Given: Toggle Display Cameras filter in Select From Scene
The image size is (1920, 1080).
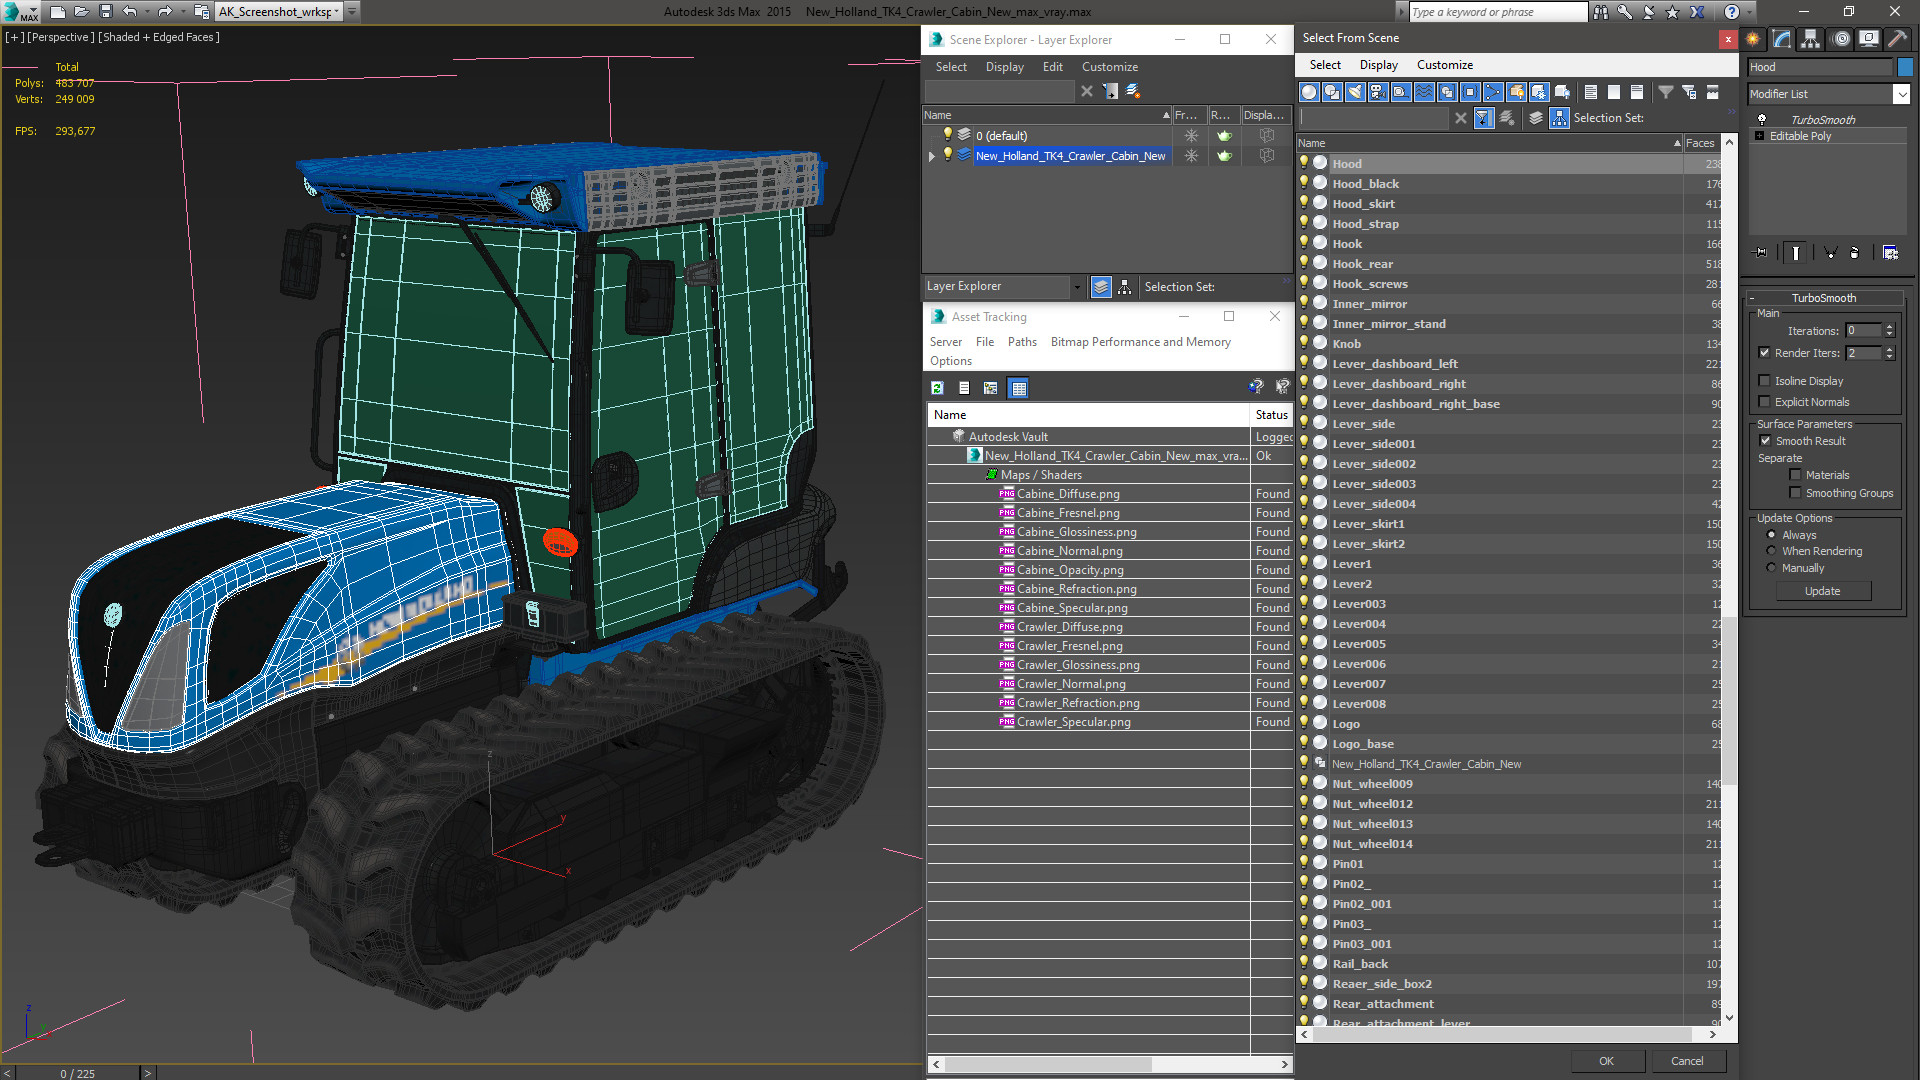Looking at the screenshot, I should pos(1378,92).
